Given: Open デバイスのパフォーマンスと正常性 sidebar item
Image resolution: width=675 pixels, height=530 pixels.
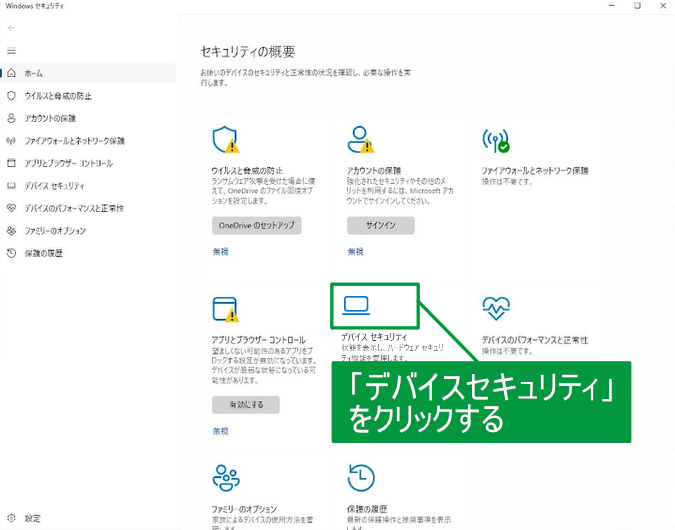Looking at the screenshot, I should (73, 208).
